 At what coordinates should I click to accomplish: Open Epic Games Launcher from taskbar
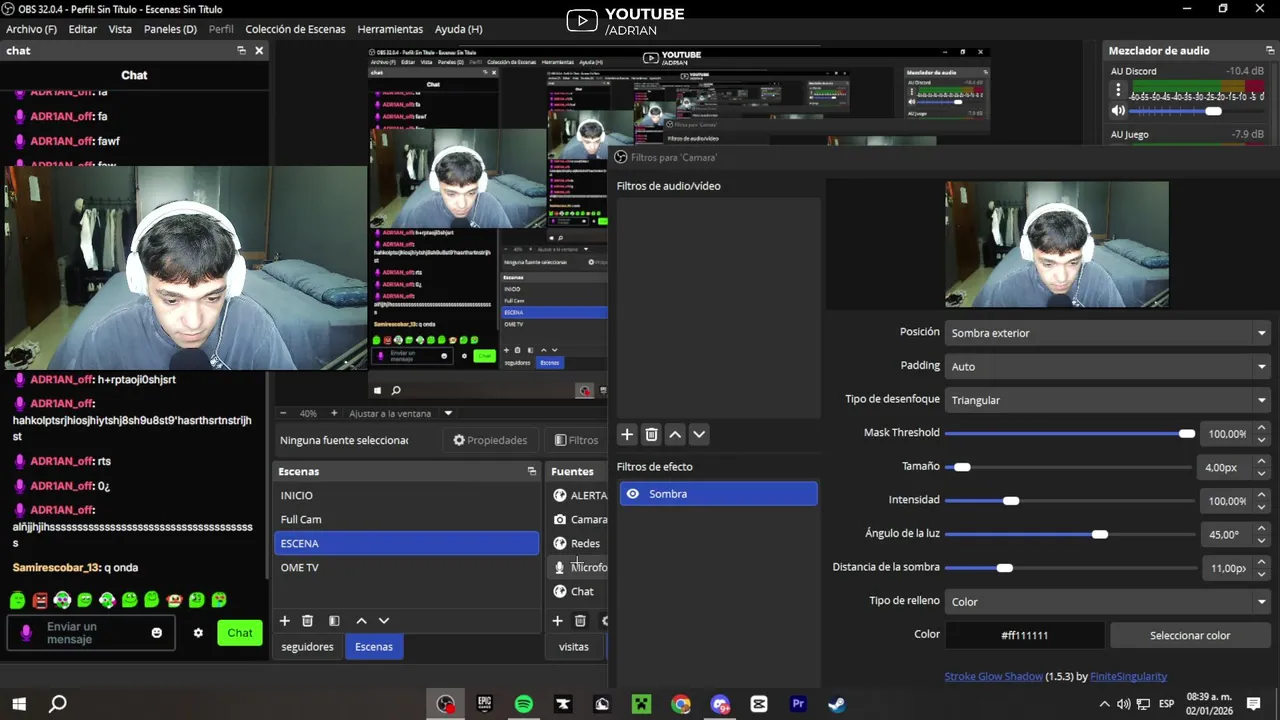click(485, 704)
